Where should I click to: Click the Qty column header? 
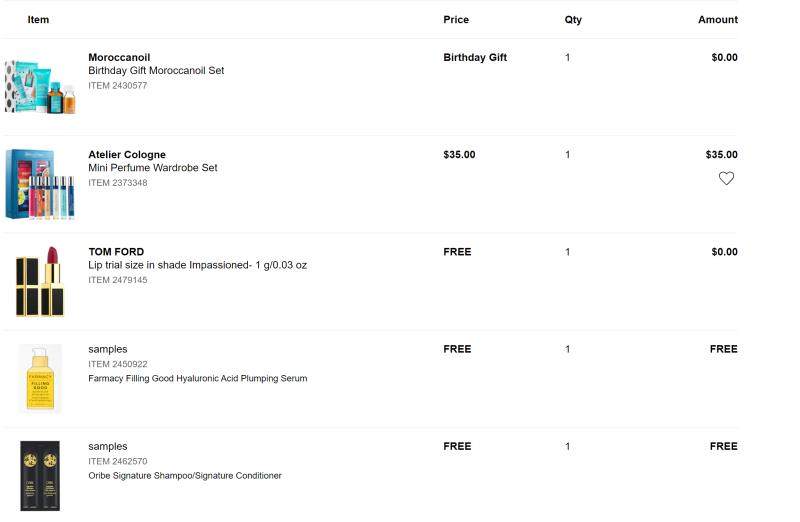(x=573, y=20)
